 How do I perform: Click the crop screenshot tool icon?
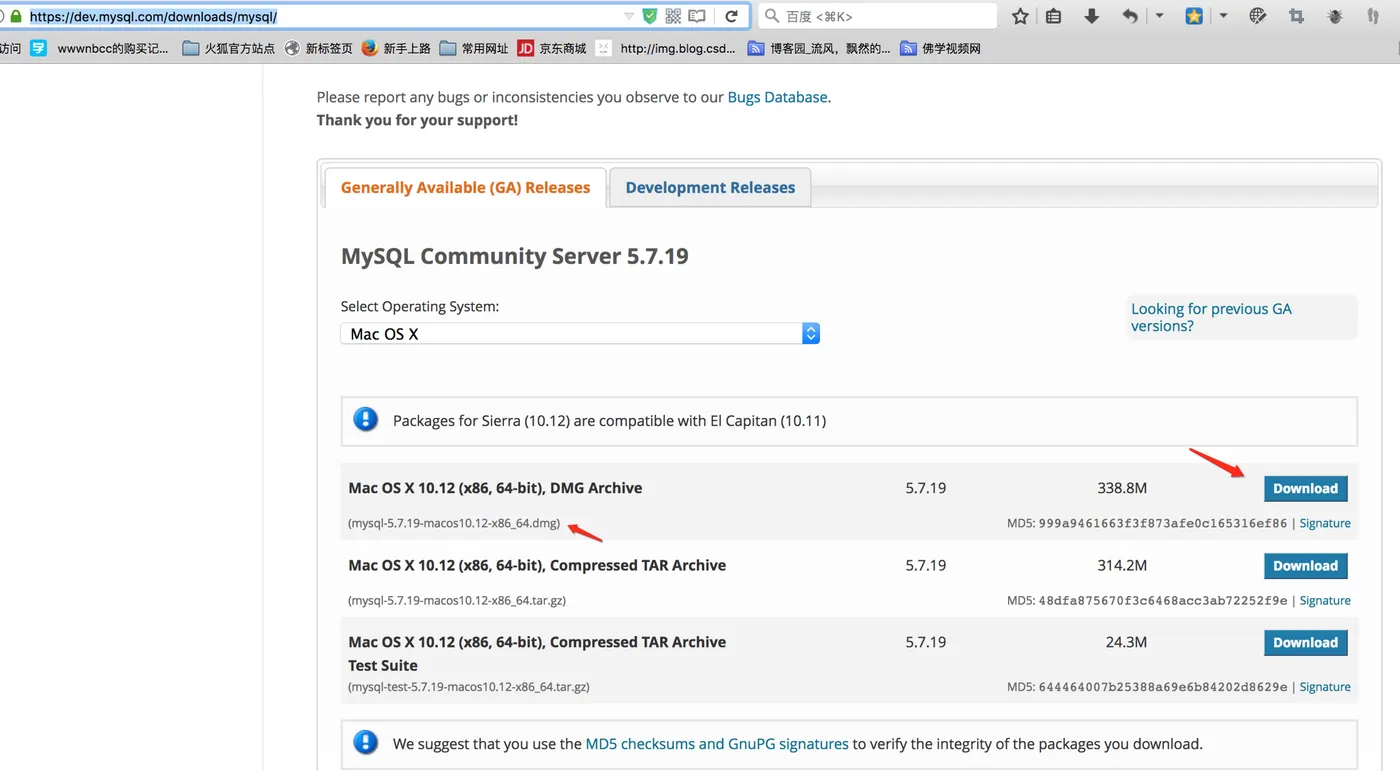(x=1296, y=16)
